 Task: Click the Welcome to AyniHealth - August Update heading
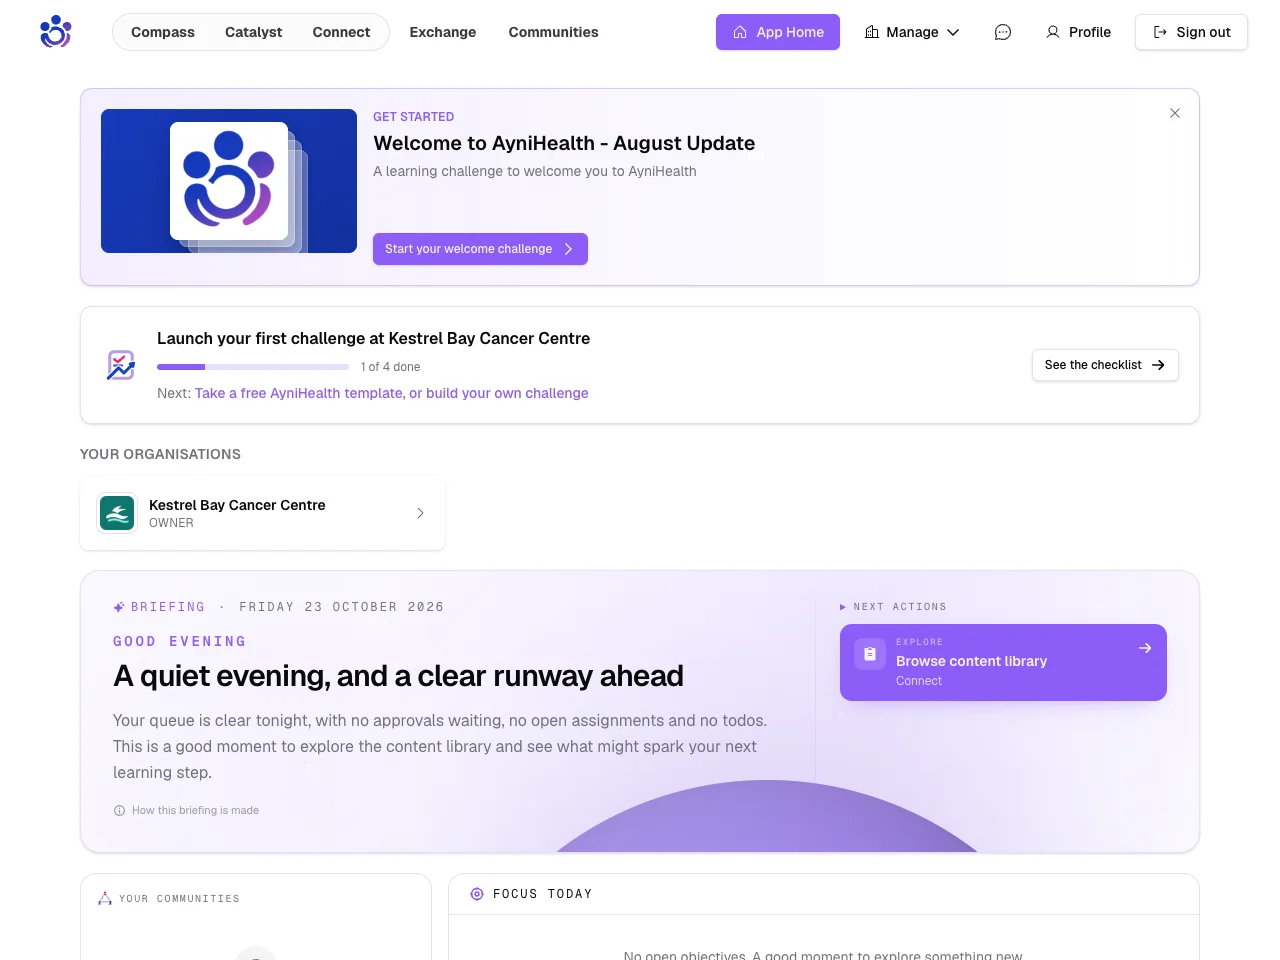pos(564,143)
